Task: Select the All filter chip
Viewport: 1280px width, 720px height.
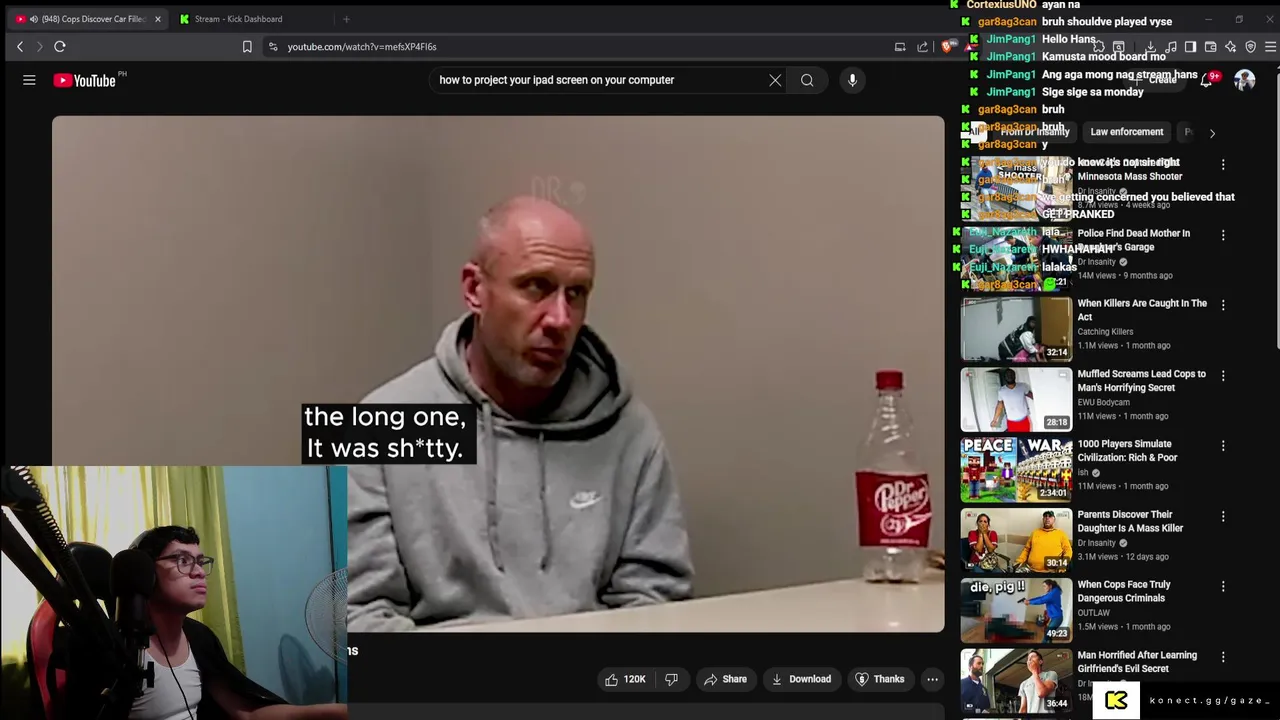Action: (975, 132)
